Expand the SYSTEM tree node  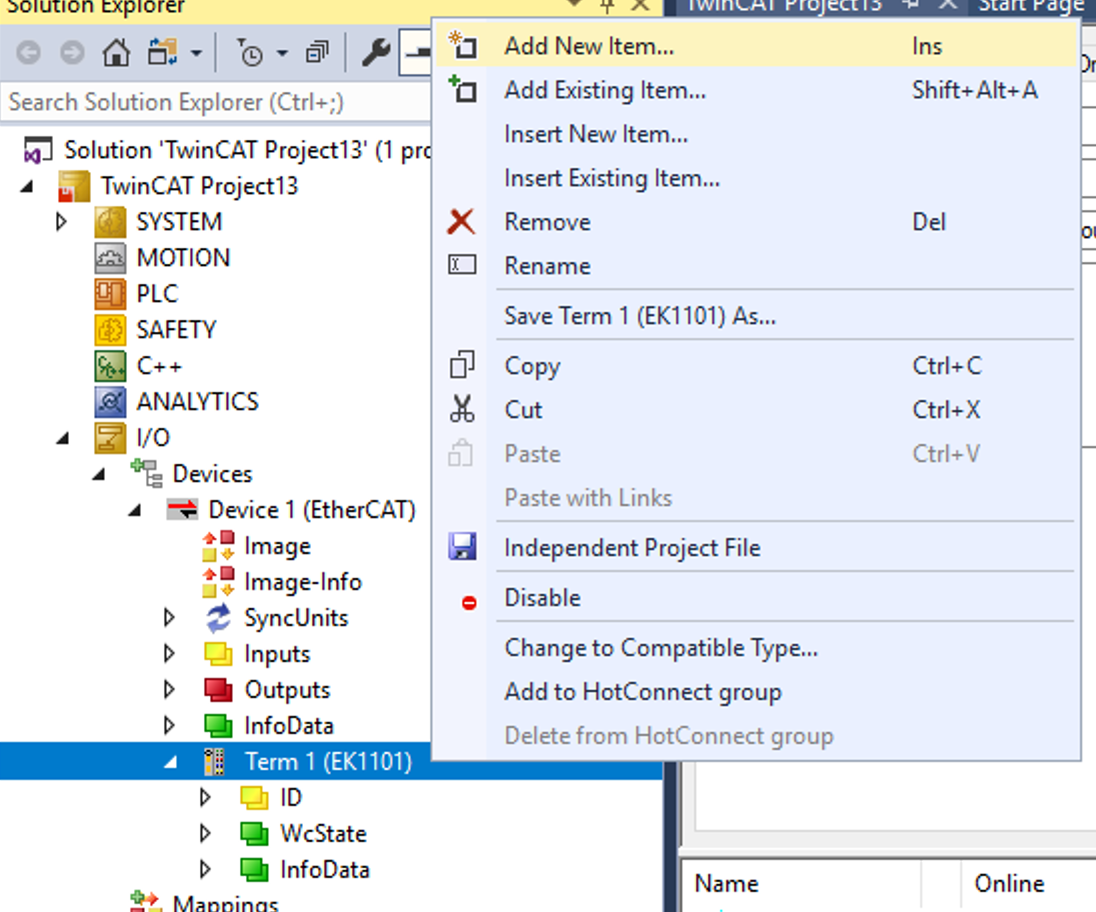click(x=62, y=222)
